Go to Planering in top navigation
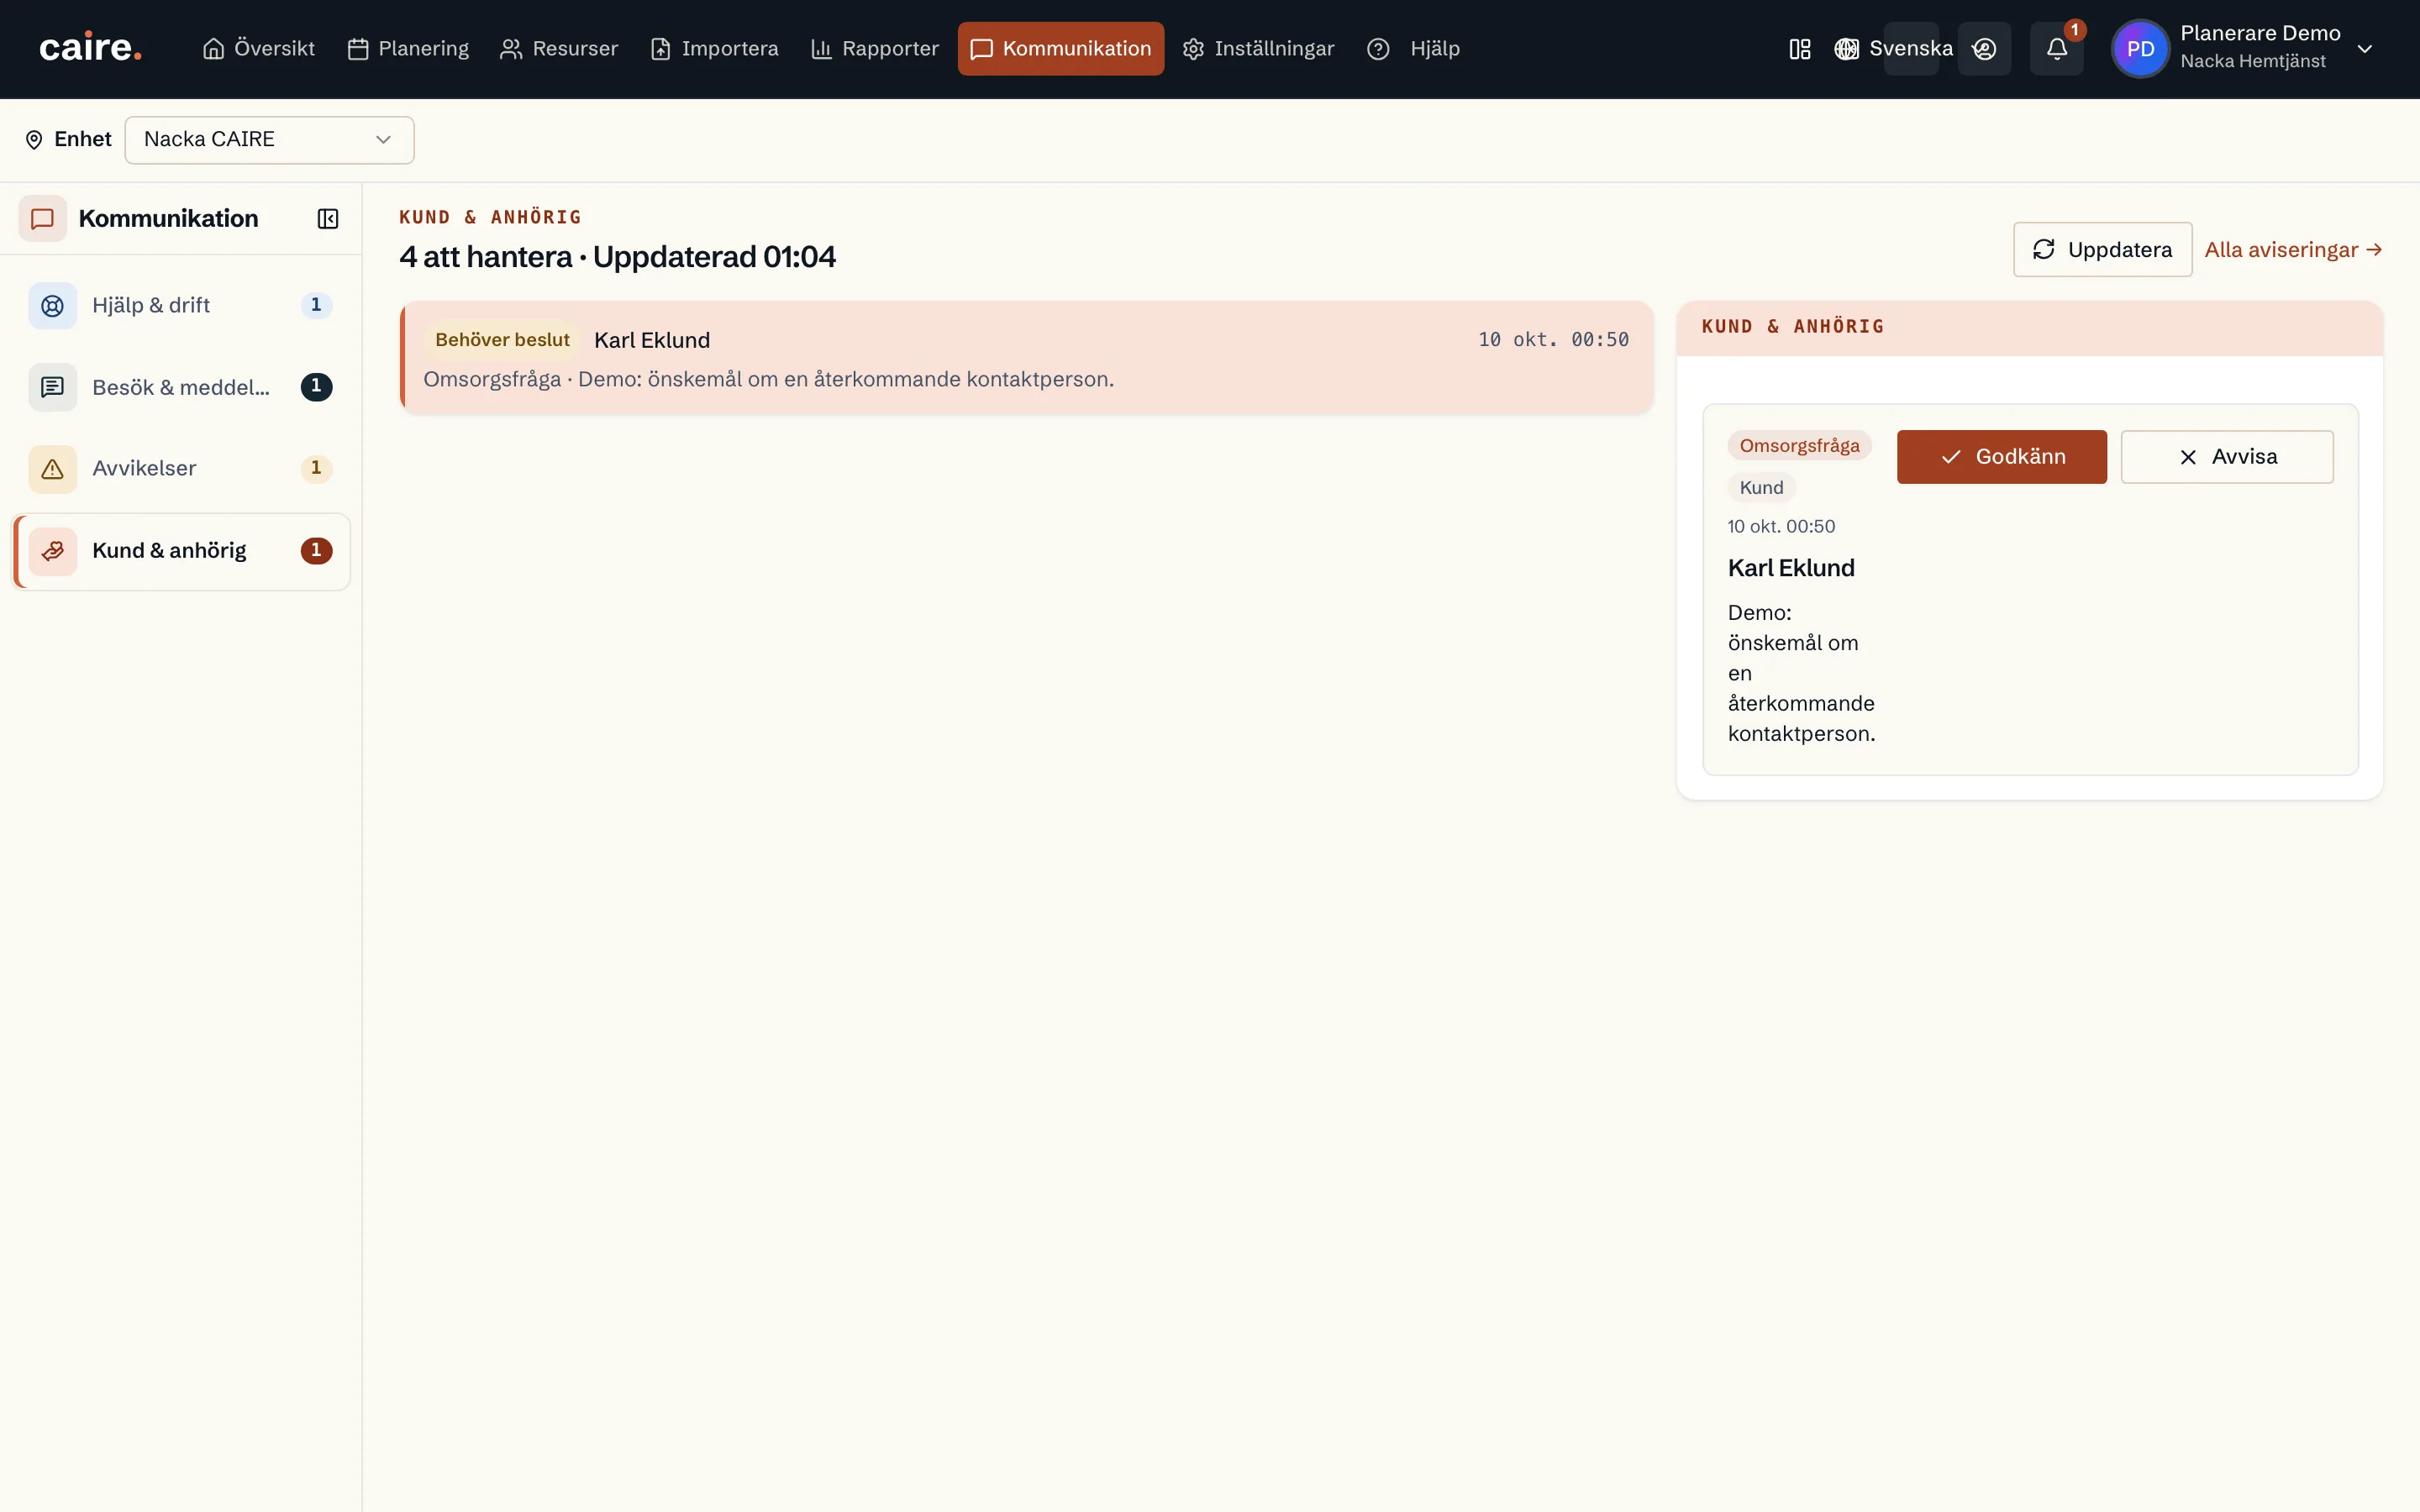 (408, 48)
